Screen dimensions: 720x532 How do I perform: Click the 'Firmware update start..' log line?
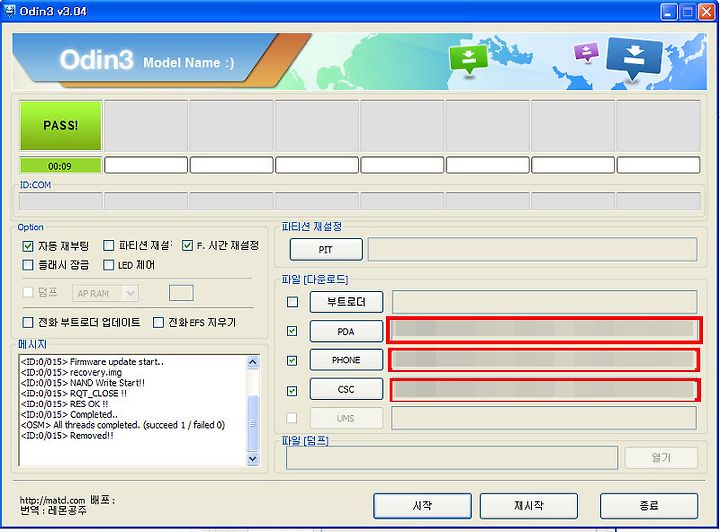coord(92,362)
